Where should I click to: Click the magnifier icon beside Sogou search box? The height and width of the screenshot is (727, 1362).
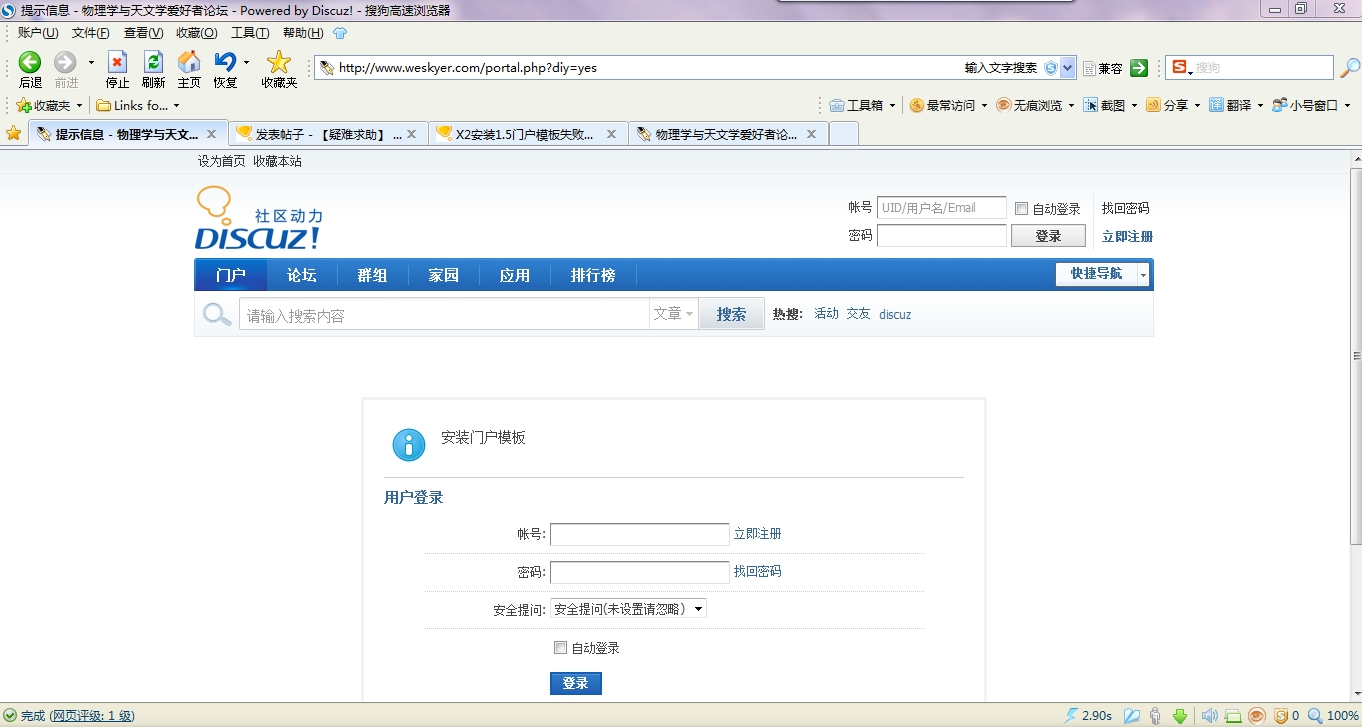tap(1350, 68)
